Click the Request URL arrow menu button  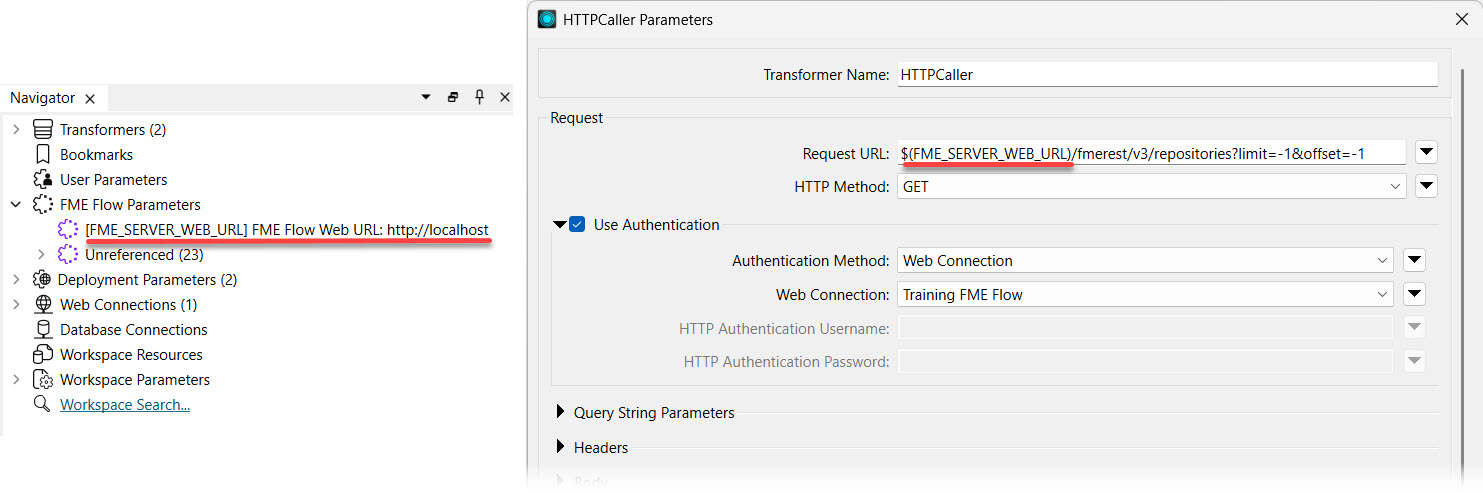[1427, 153]
